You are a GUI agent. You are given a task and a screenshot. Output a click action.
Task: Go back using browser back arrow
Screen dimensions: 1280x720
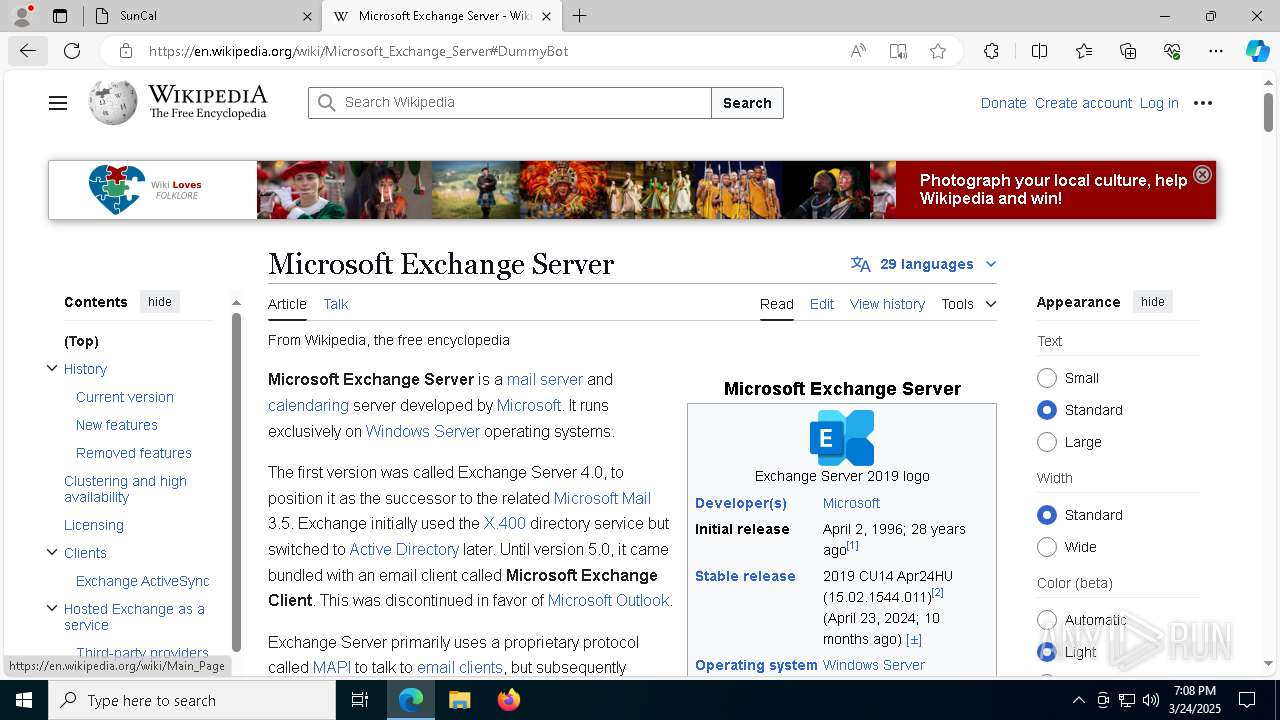(27, 51)
